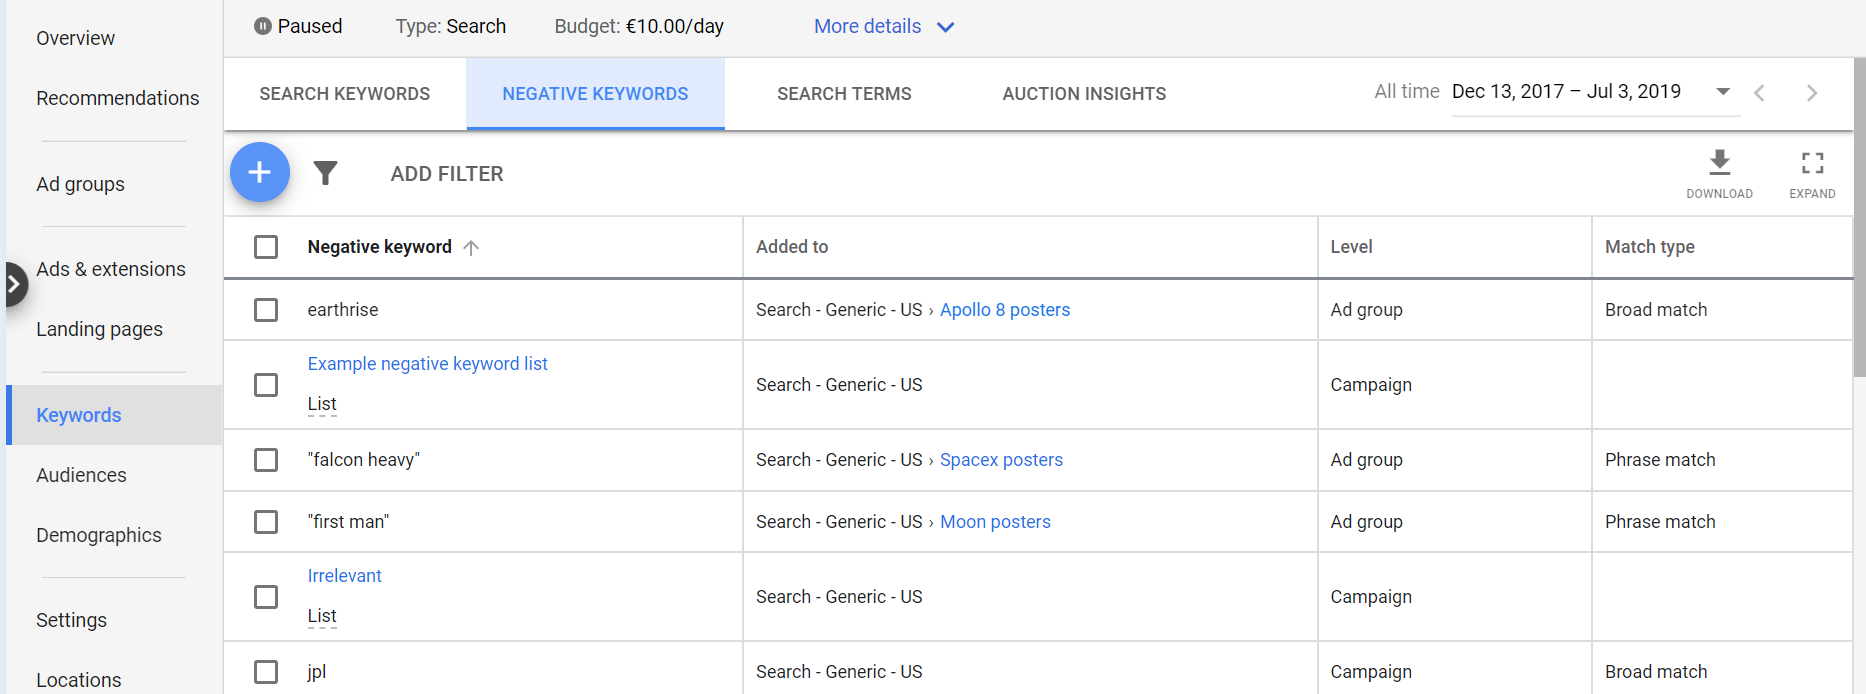1866x694 pixels.
Task: Click the funnel filter icon
Action: (325, 173)
